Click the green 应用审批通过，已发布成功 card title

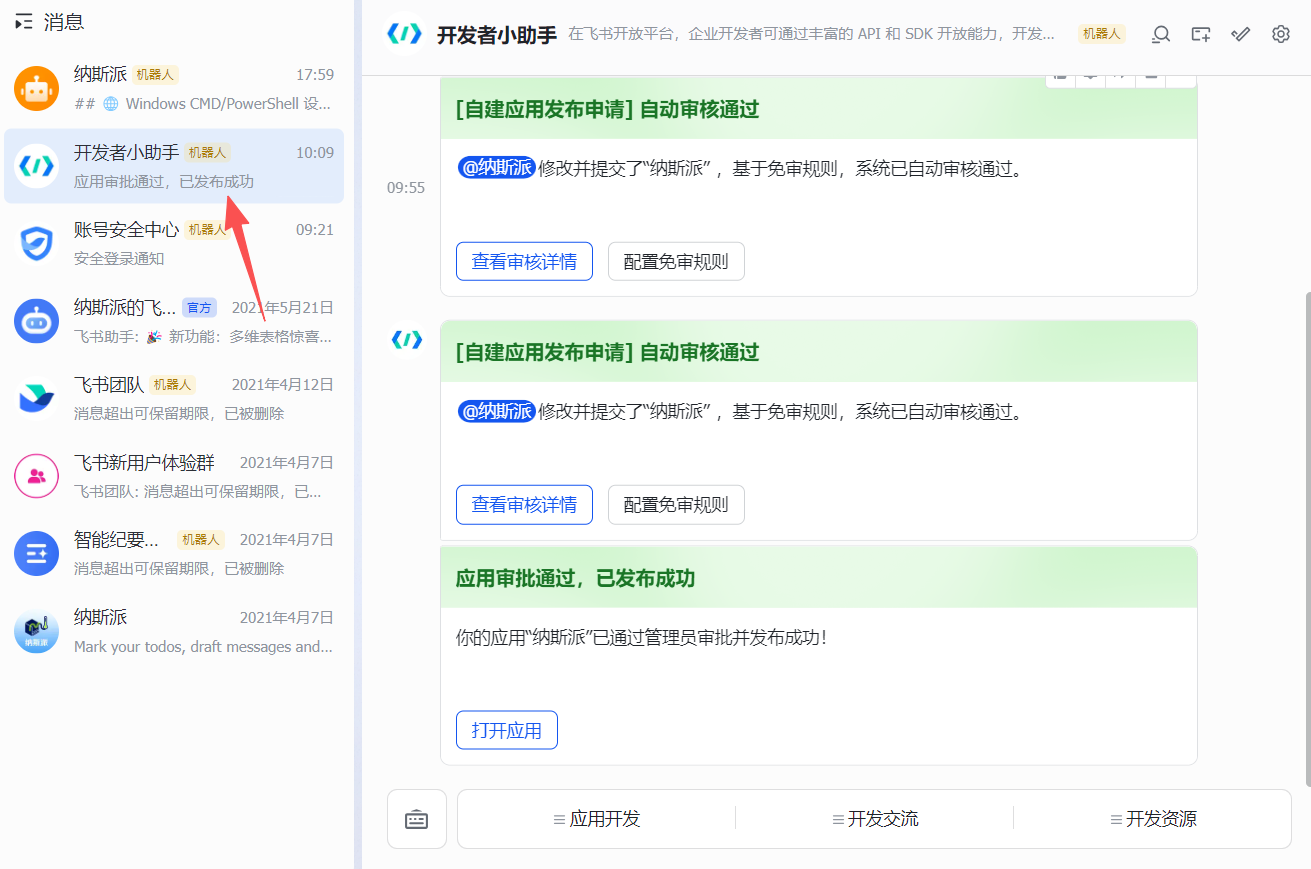(x=575, y=578)
